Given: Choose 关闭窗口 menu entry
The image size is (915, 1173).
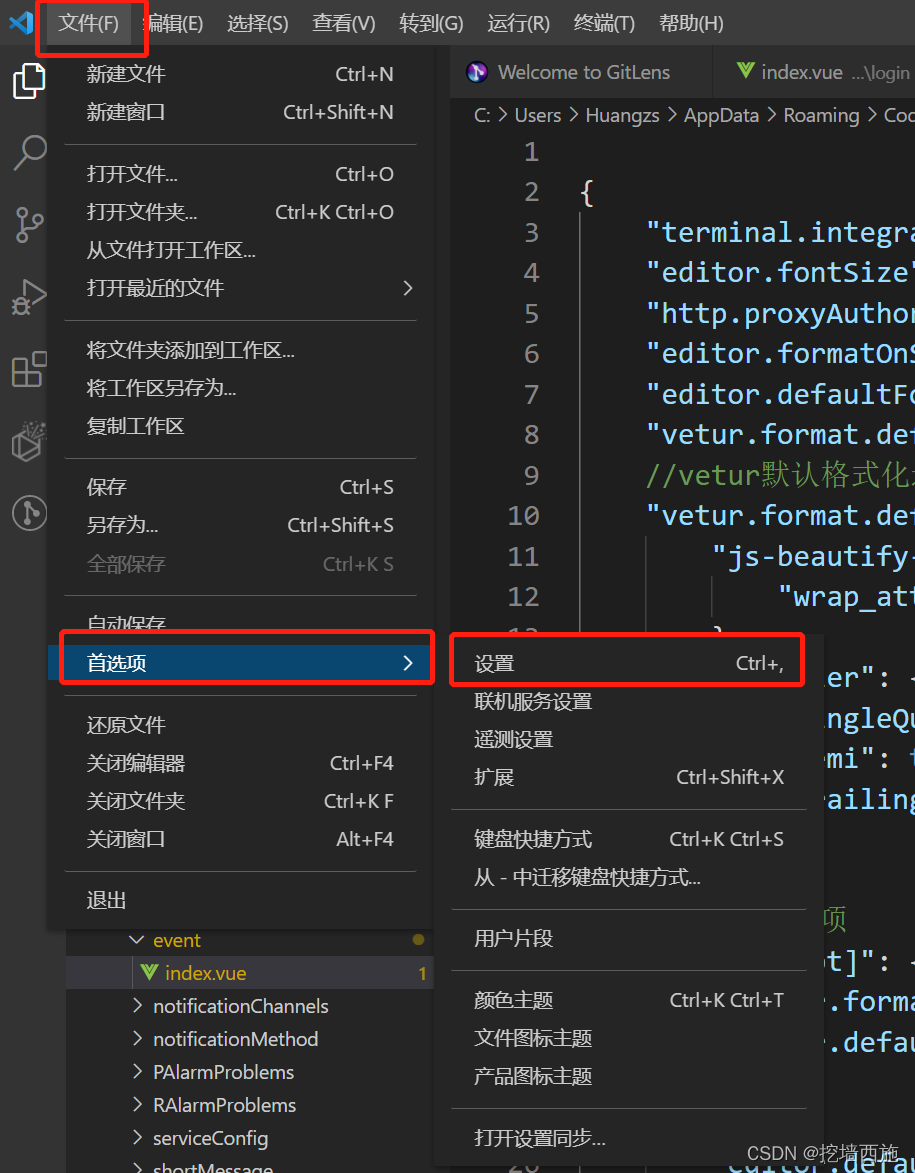Looking at the screenshot, I should tap(240, 839).
